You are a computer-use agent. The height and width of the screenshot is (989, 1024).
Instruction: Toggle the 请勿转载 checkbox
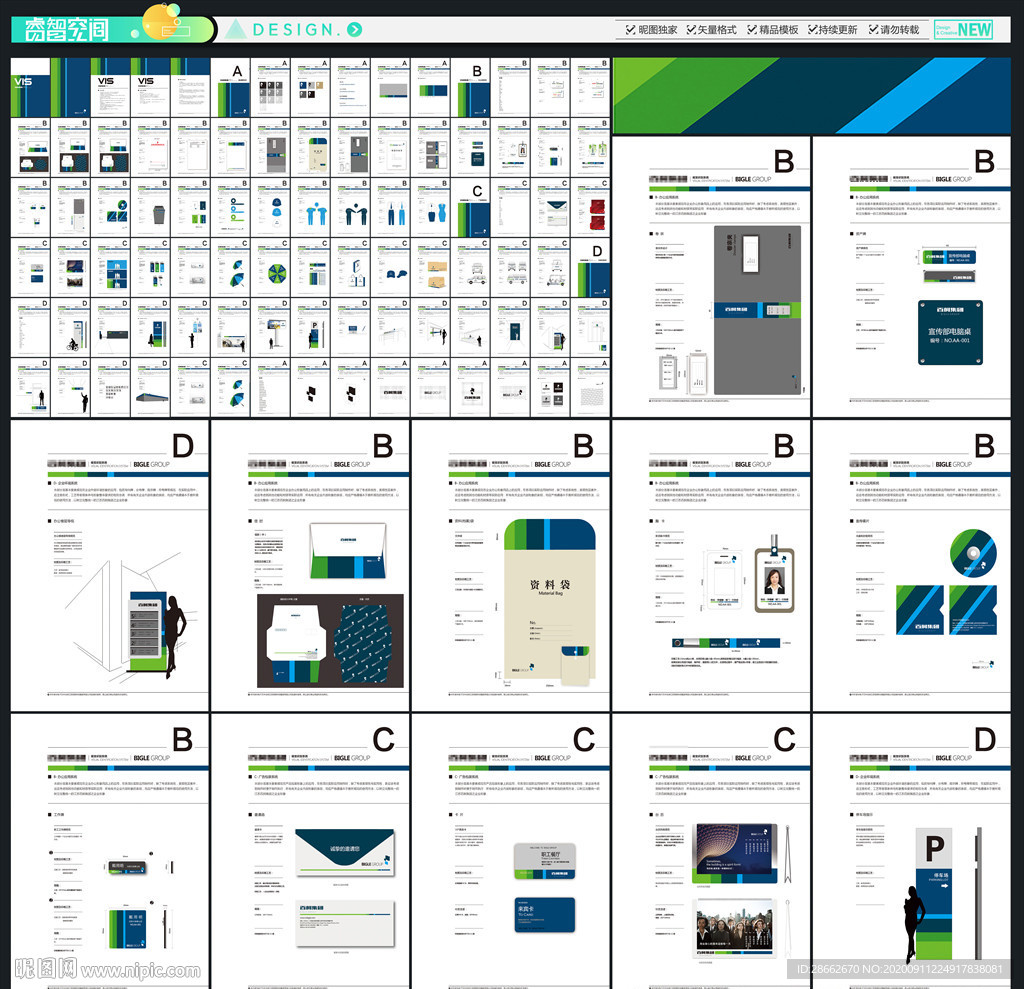[x=873, y=30]
